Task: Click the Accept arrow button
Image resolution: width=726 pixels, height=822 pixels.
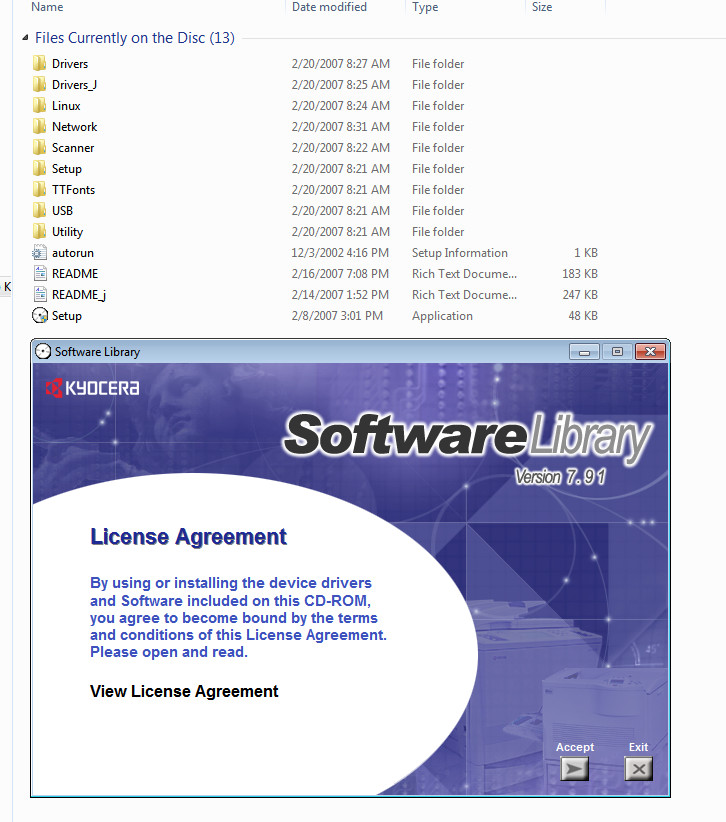Action: 575,769
